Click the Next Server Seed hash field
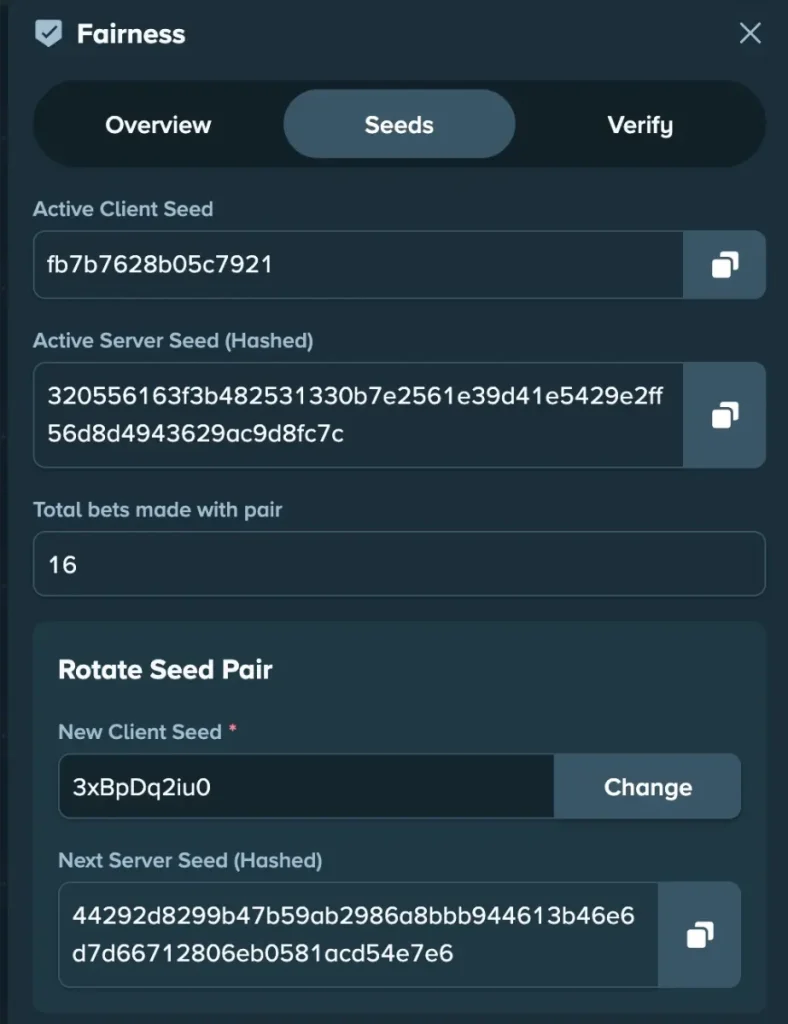The image size is (788, 1024). [x=358, y=935]
